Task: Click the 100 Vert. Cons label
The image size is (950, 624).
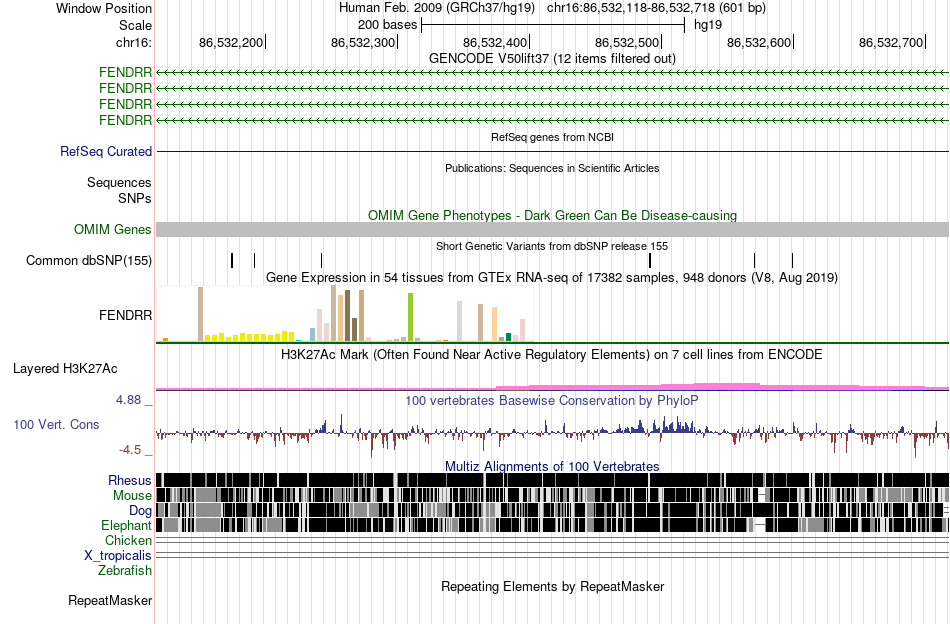Action: (x=56, y=425)
